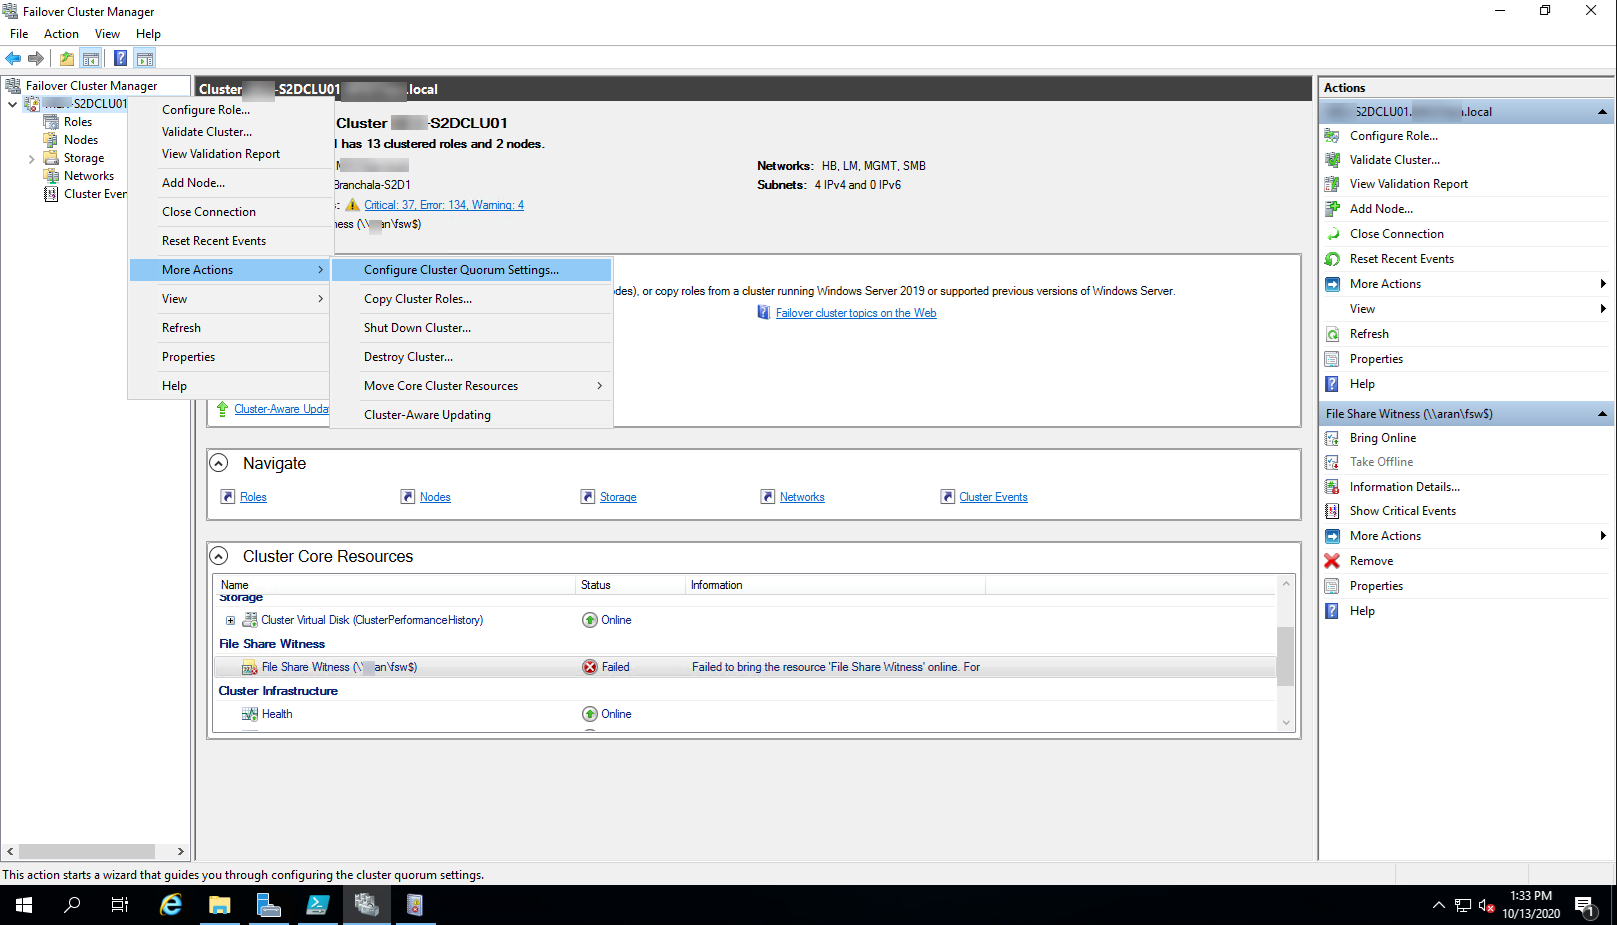Click cluster More Actions icon in Actions
This screenshot has width=1617, height=925.
(1332, 284)
